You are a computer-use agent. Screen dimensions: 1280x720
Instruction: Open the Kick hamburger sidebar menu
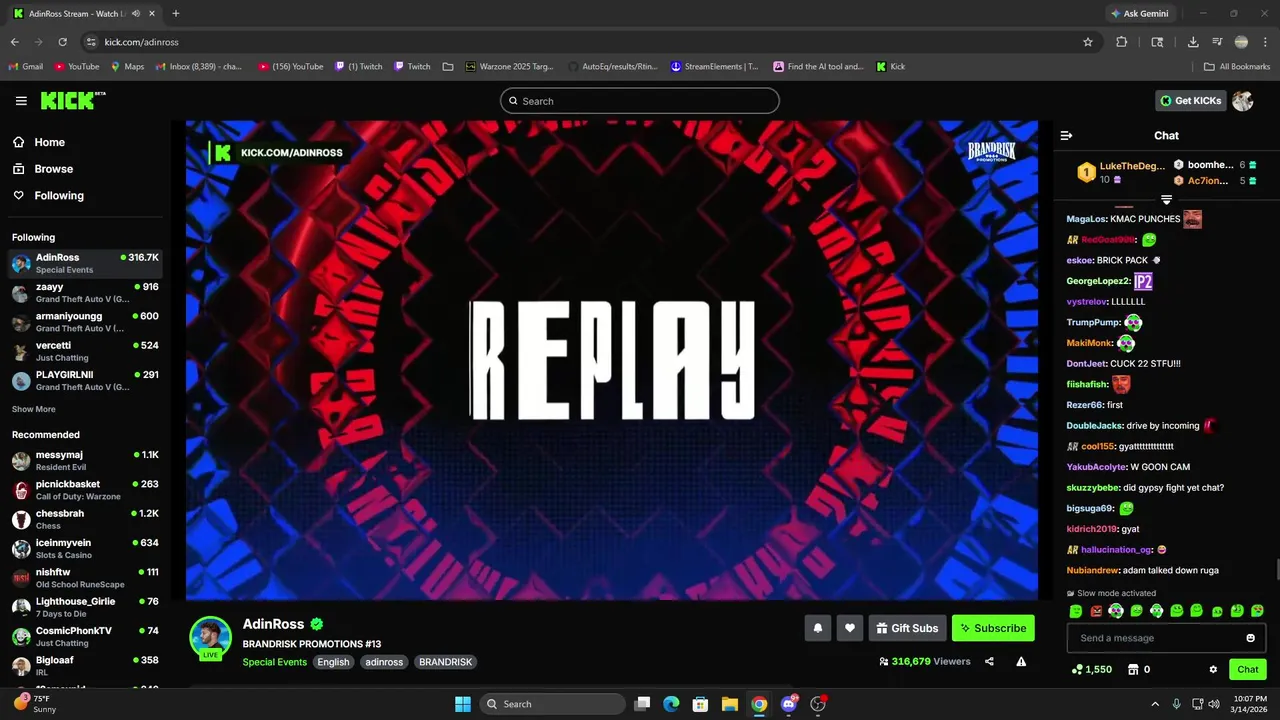point(21,101)
